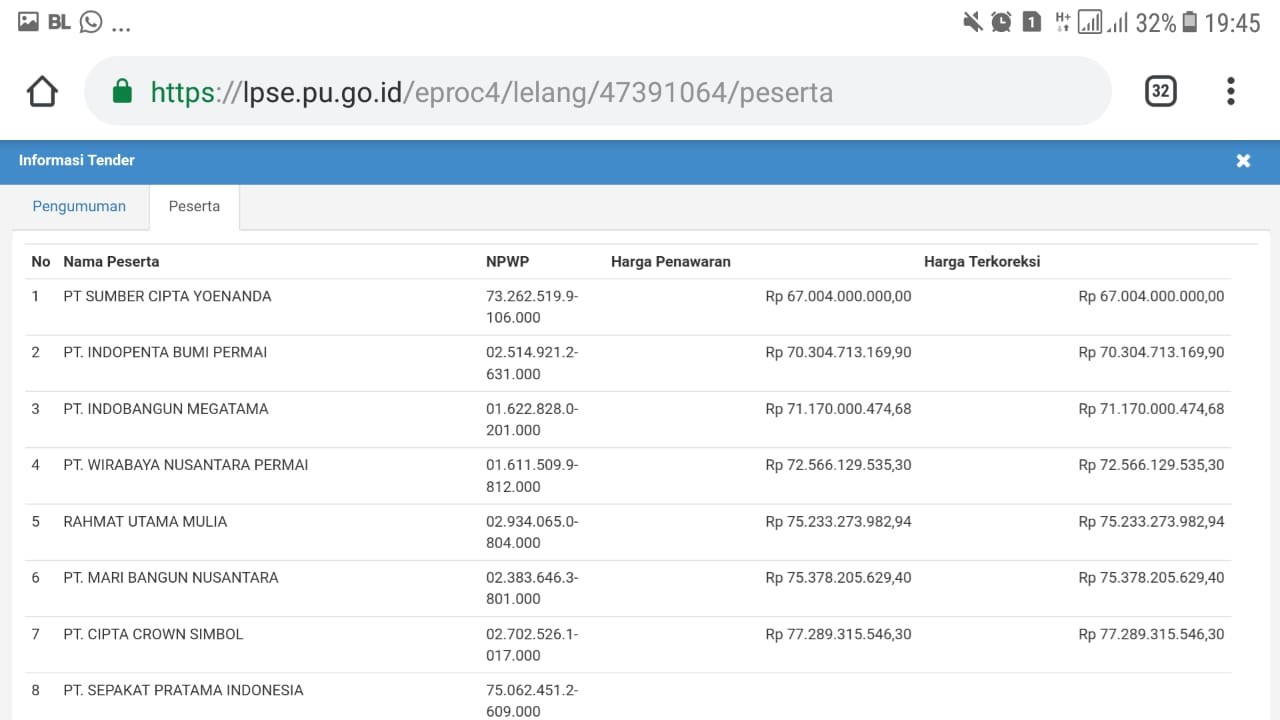Tap the muted sound status icon
The image size is (1280, 720).
point(972,22)
